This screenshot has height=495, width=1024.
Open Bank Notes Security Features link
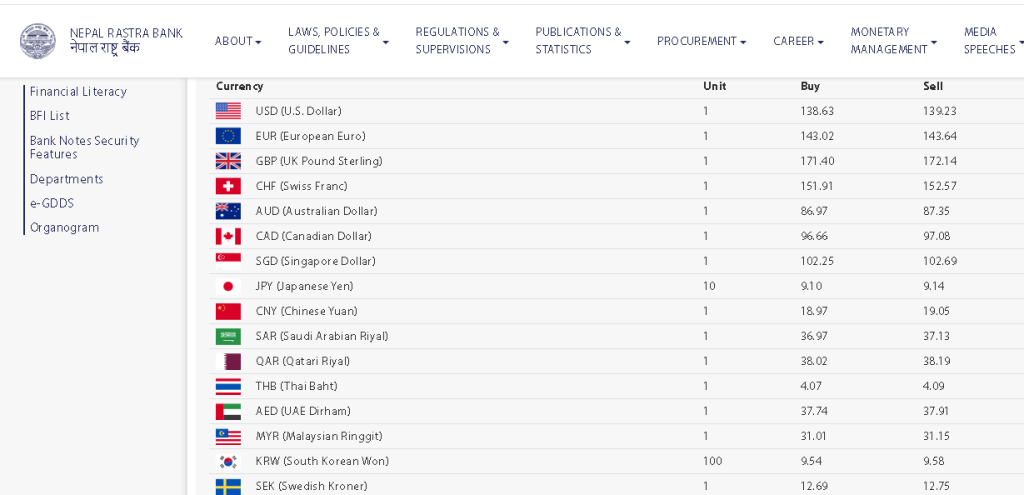84,147
